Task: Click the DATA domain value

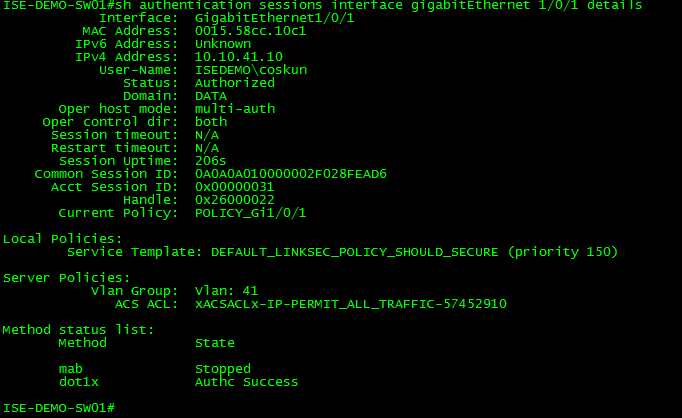Action: 211,96
